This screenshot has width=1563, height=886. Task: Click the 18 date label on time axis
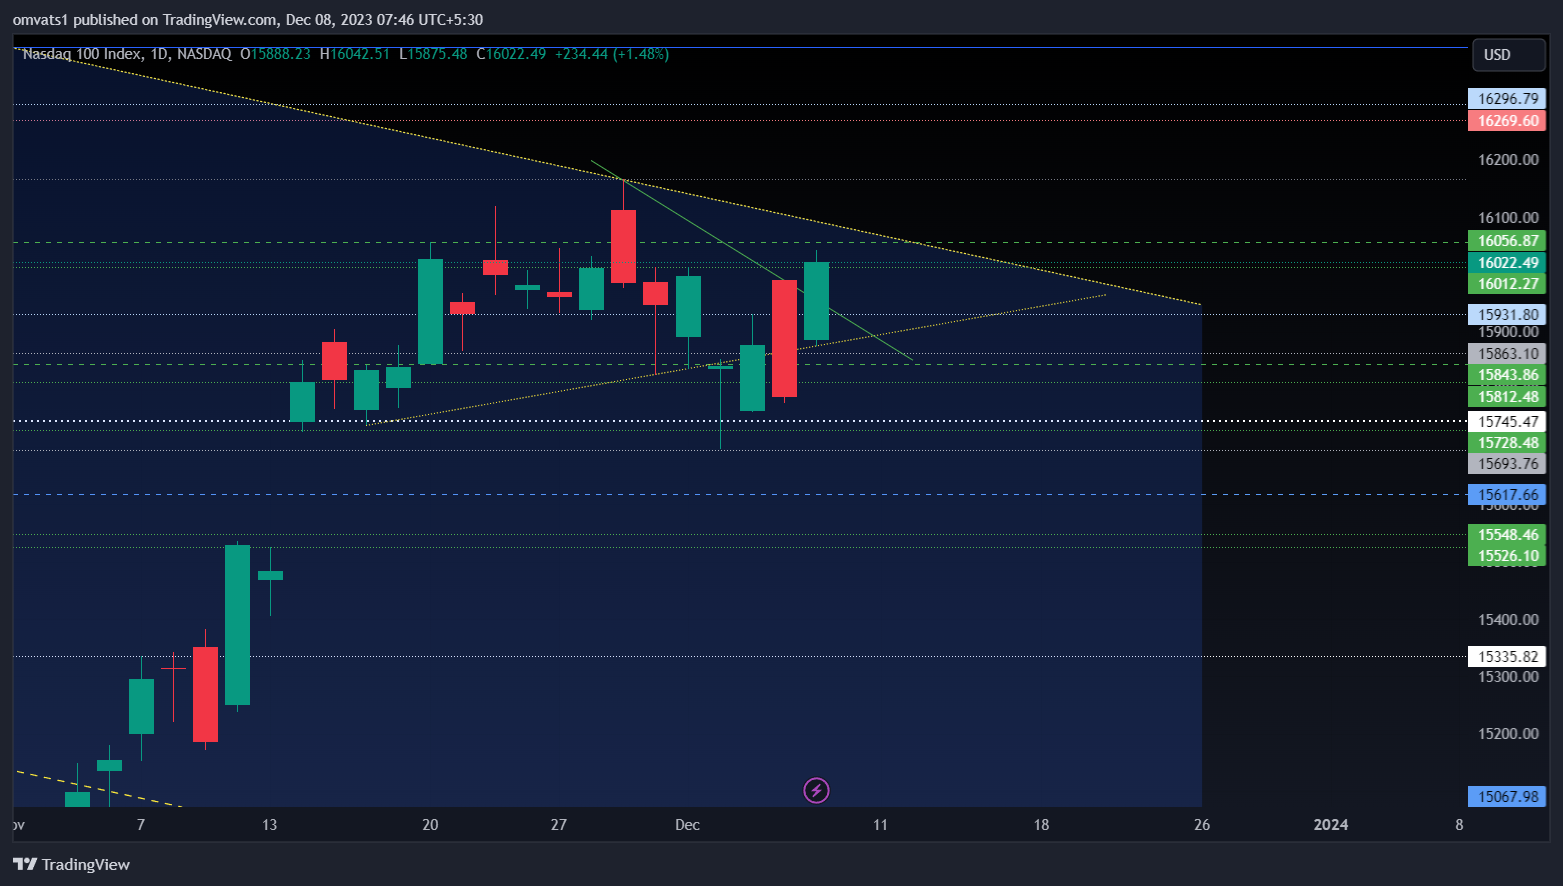click(x=1041, y=825)
